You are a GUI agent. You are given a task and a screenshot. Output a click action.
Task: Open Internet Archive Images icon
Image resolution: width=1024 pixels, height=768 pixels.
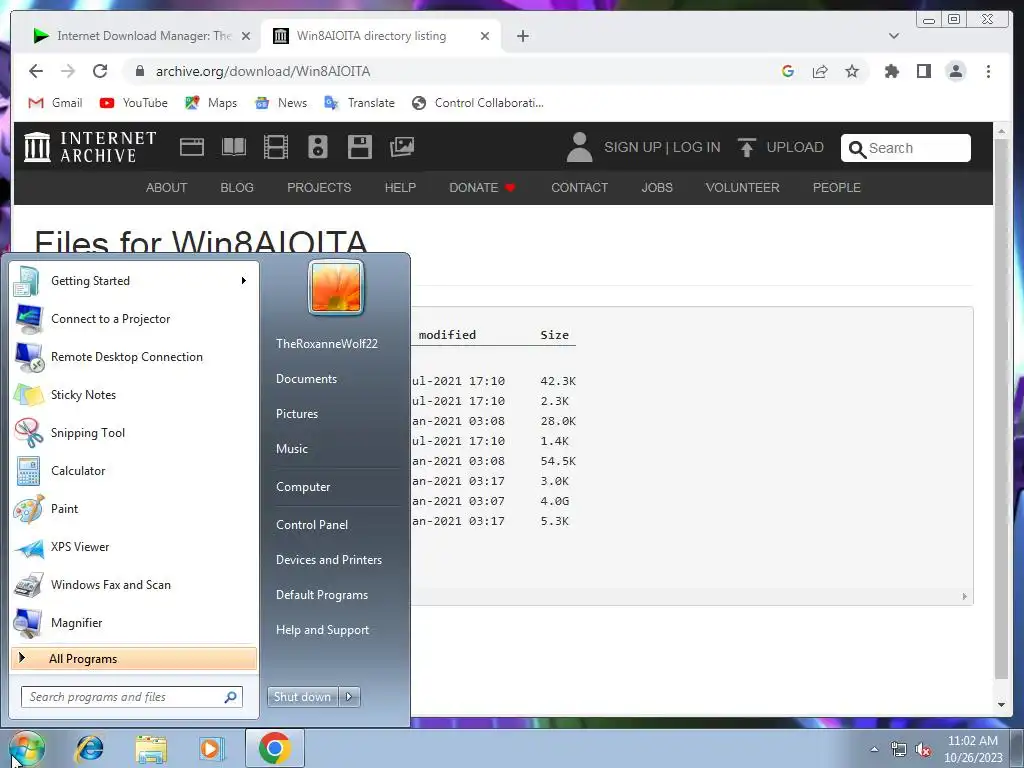[x=402, y=147]
